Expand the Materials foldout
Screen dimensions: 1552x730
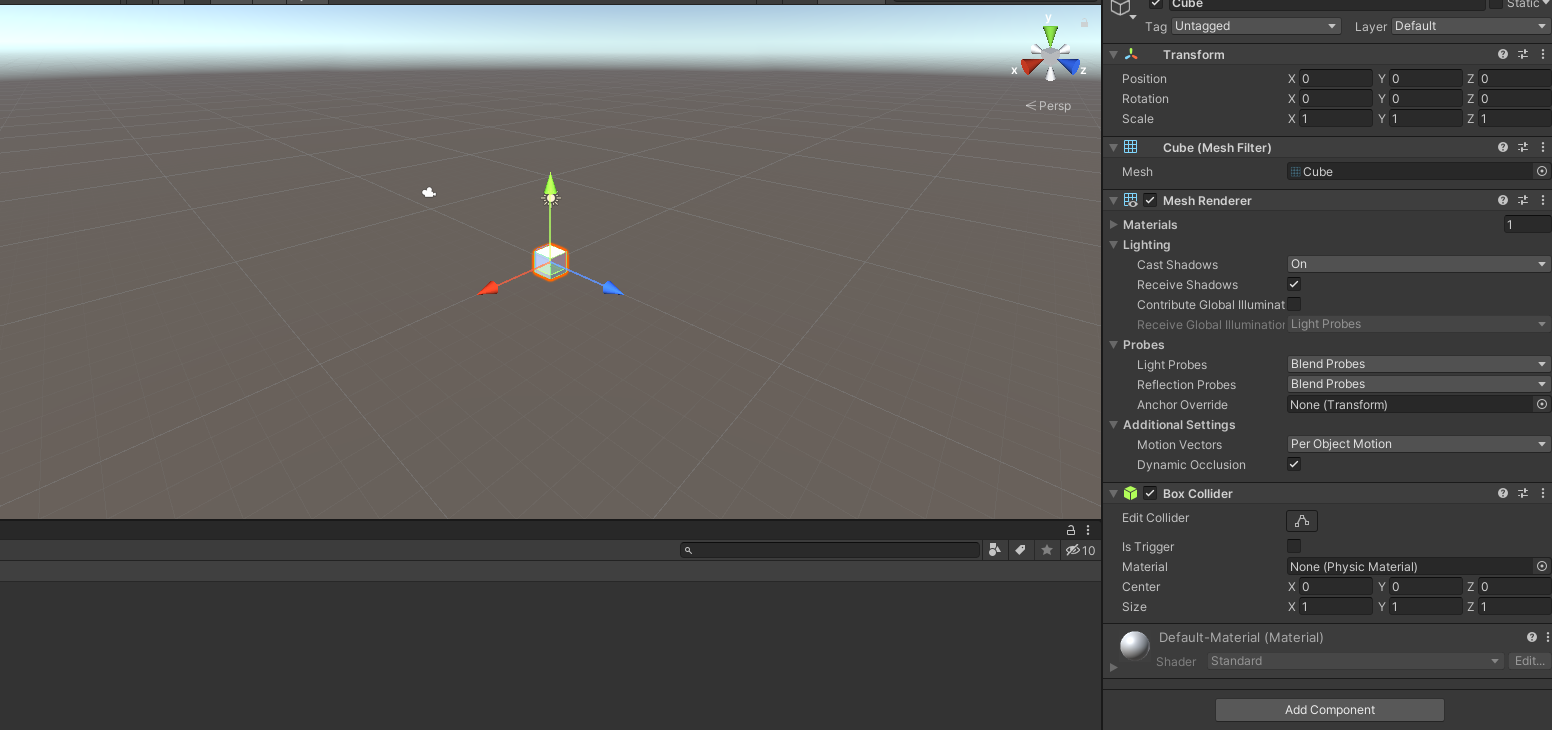[x=1114, y=225]
